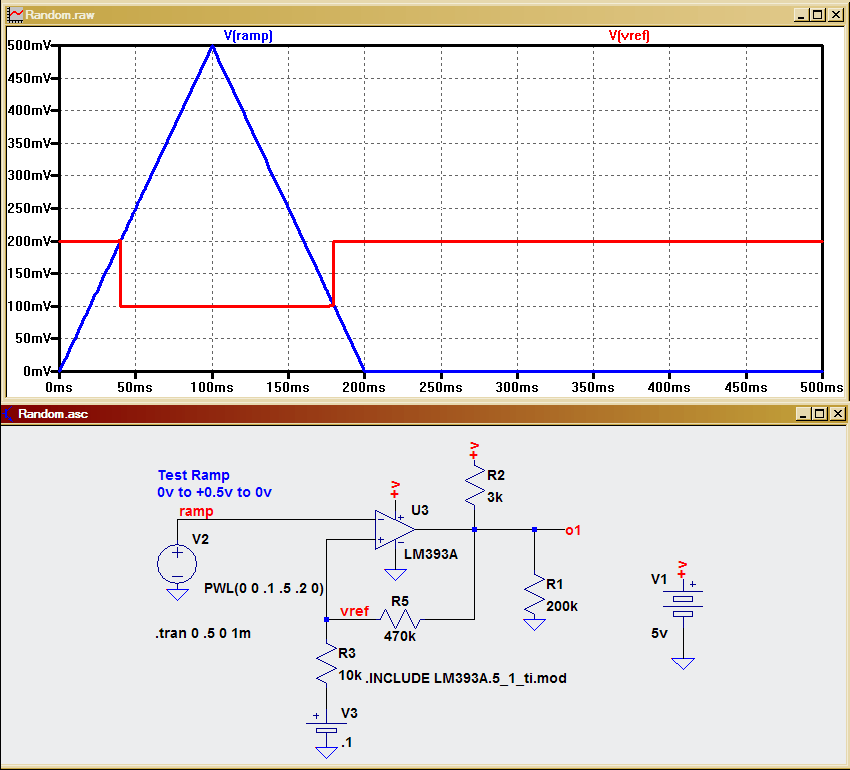
Task: Click the LM393A model name label
Action: click(431, 554)
